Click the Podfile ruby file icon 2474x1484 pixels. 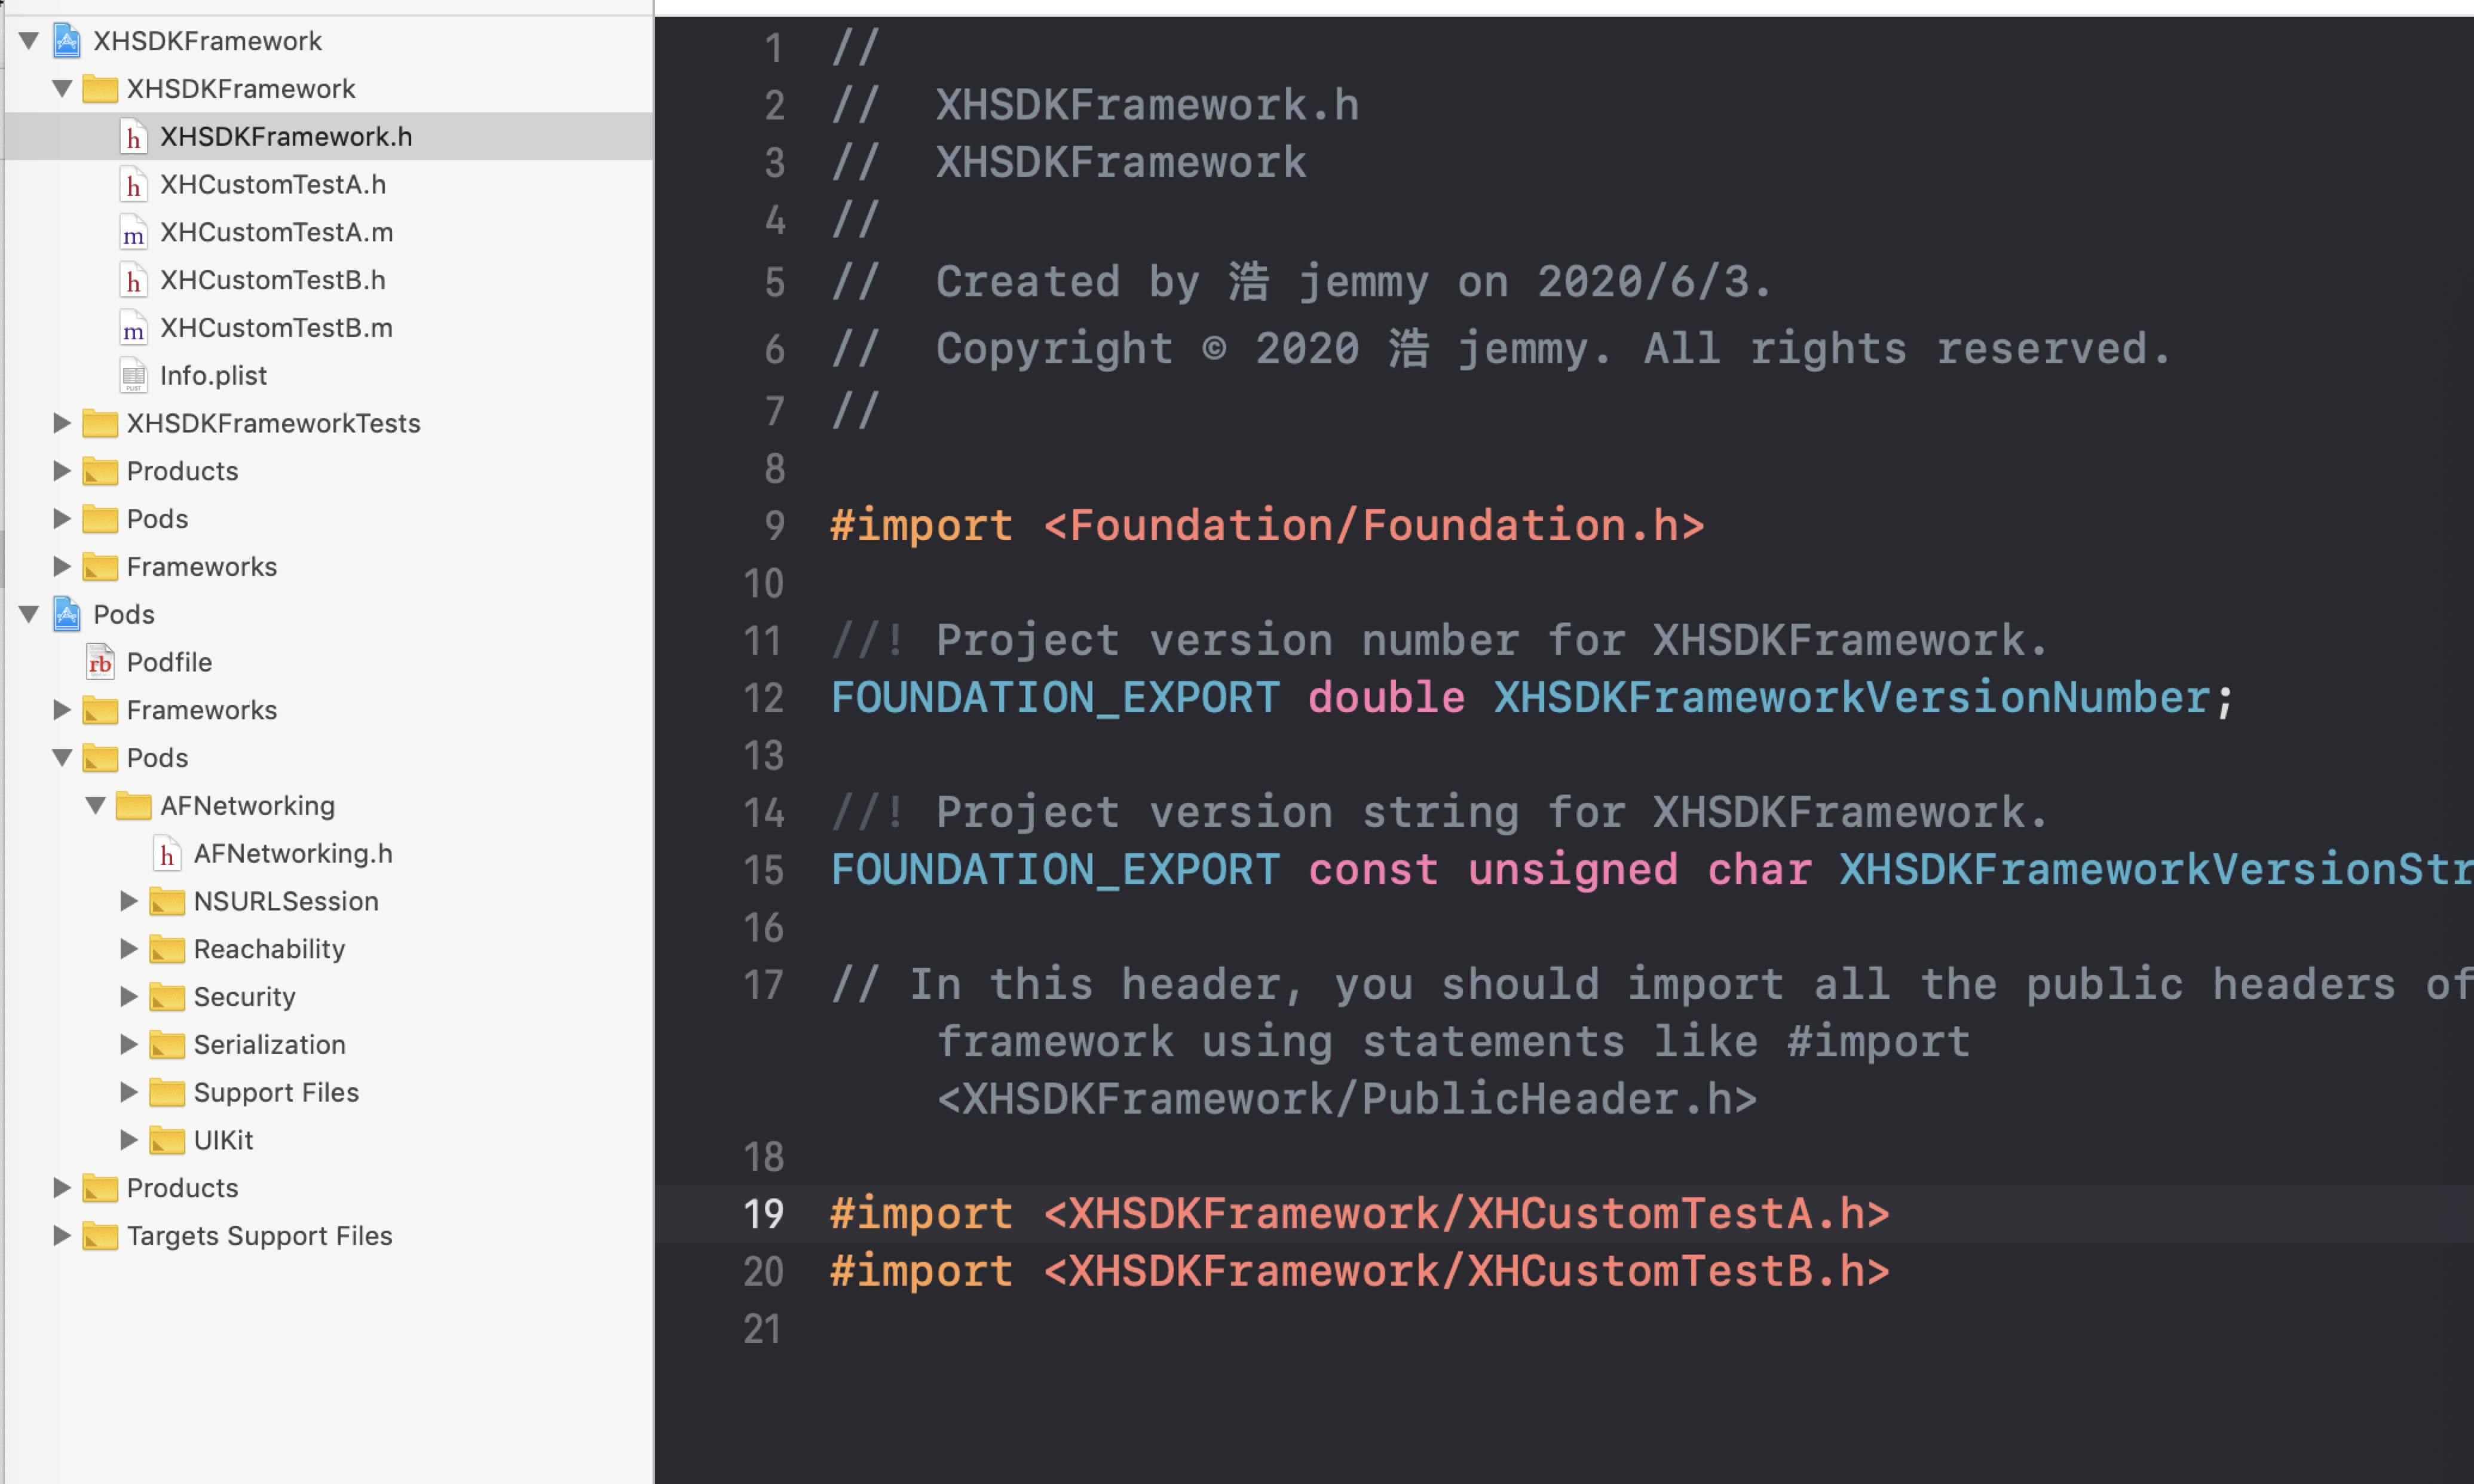tap(100, 662)
